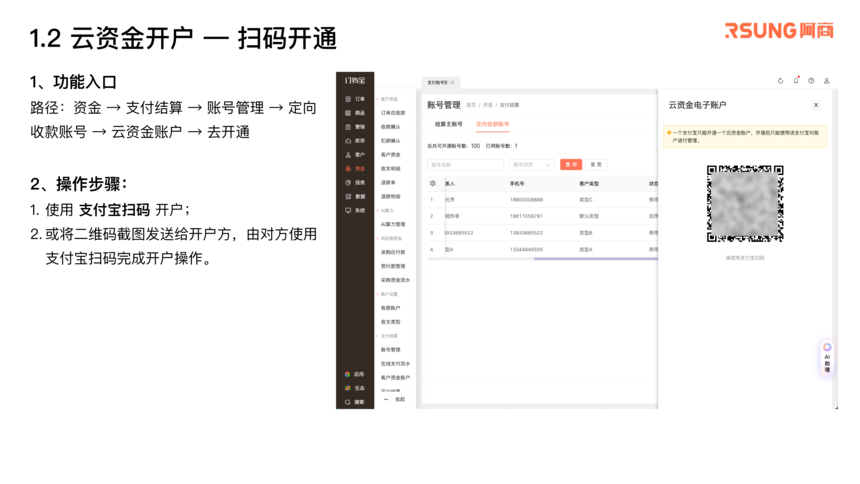Click the refresh icon in the top bar
This screenshot has height=484, width=860.
(x=781, y=81)
